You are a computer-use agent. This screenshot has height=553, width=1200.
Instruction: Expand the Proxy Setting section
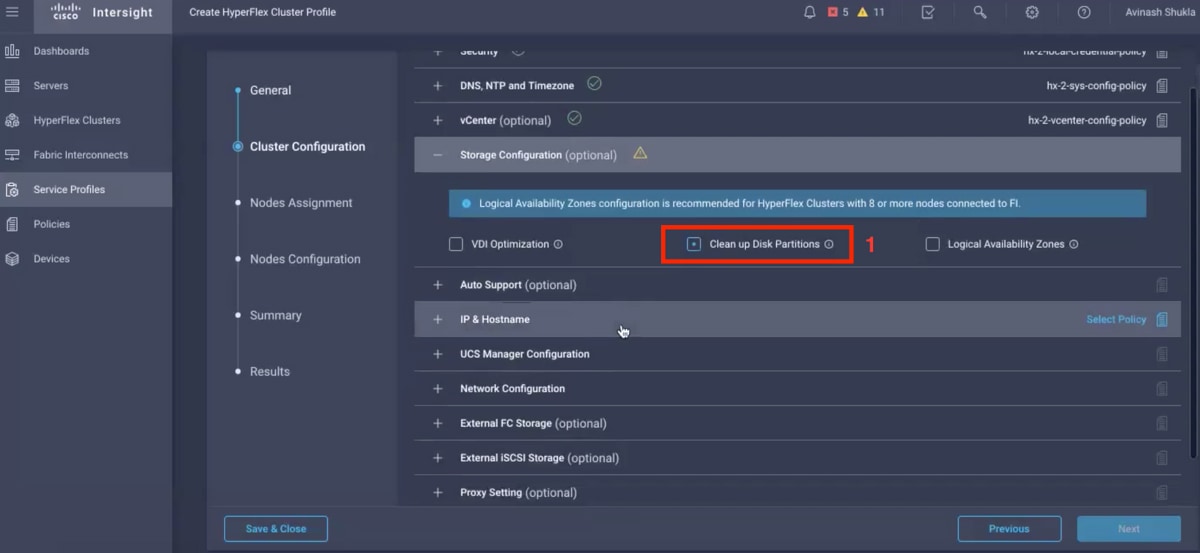point(438,493)
